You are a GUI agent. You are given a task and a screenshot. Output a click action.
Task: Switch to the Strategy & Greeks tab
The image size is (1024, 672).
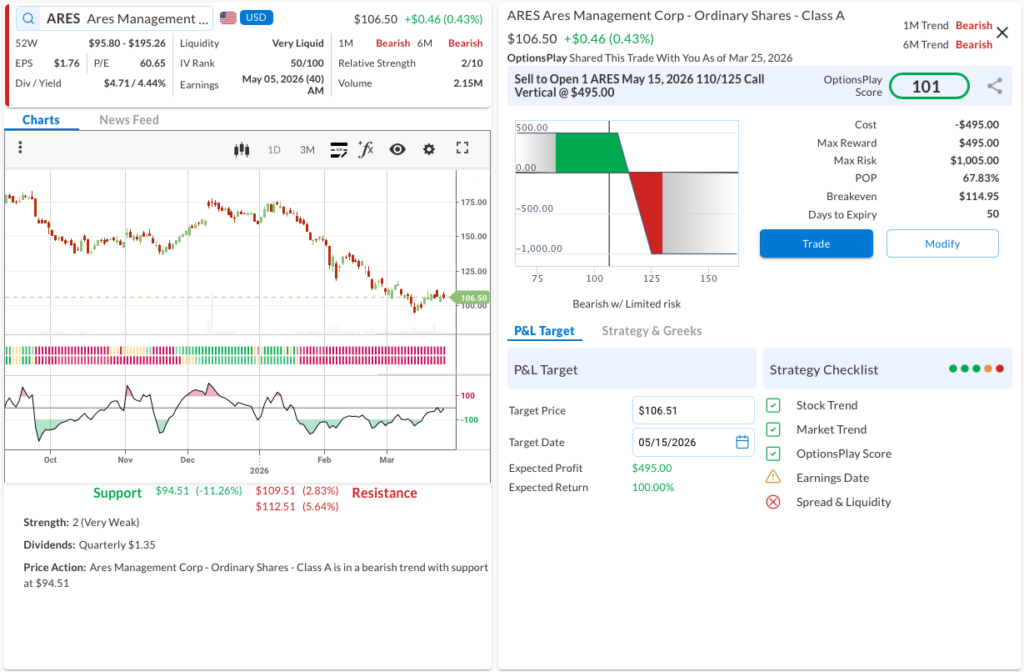pos(651,331)
